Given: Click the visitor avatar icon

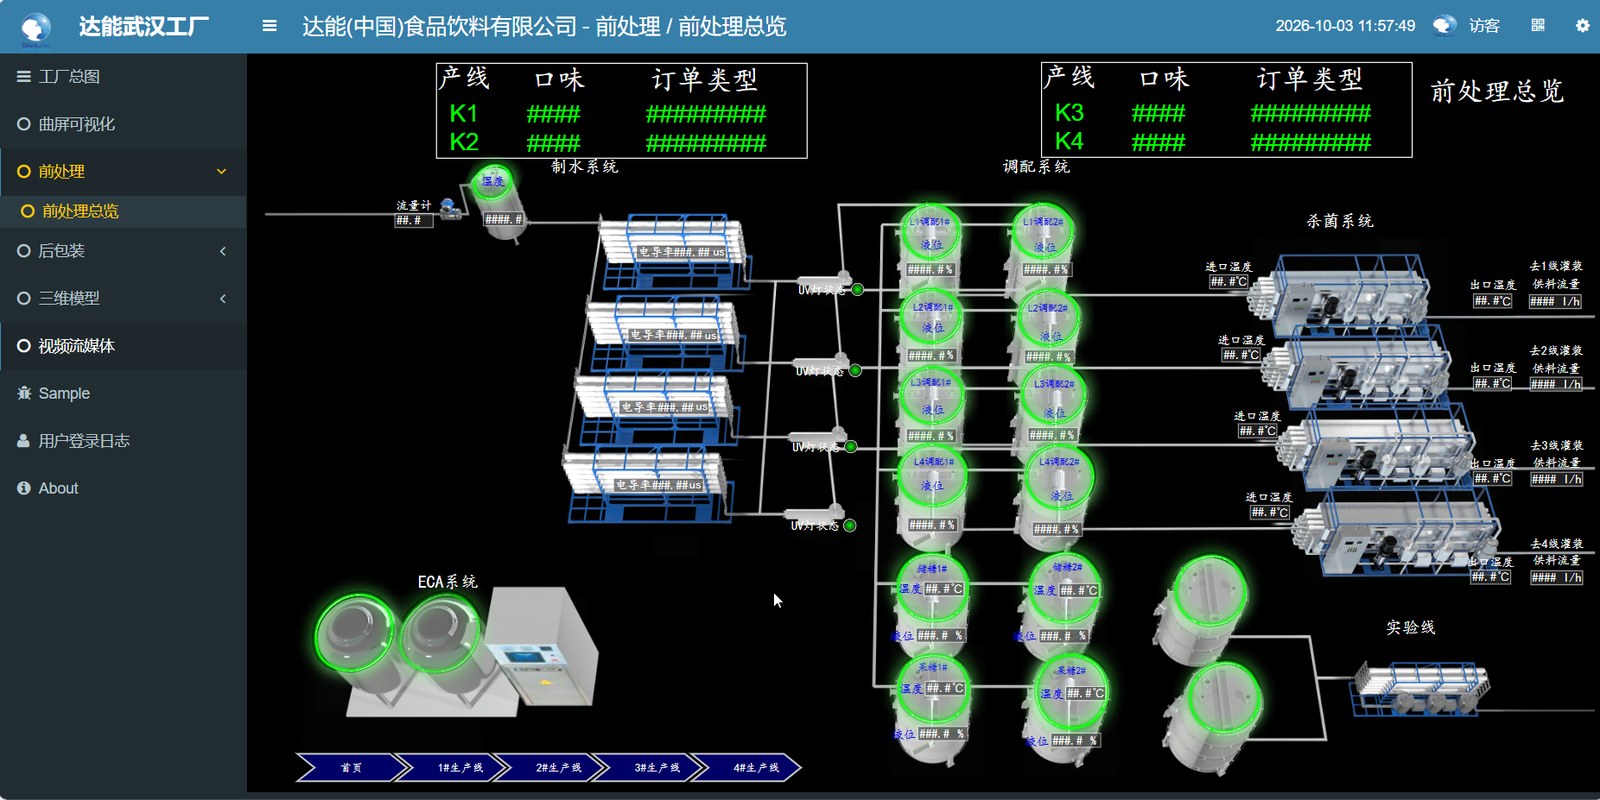Looking at the screenshot, I should pos(1444,26).
